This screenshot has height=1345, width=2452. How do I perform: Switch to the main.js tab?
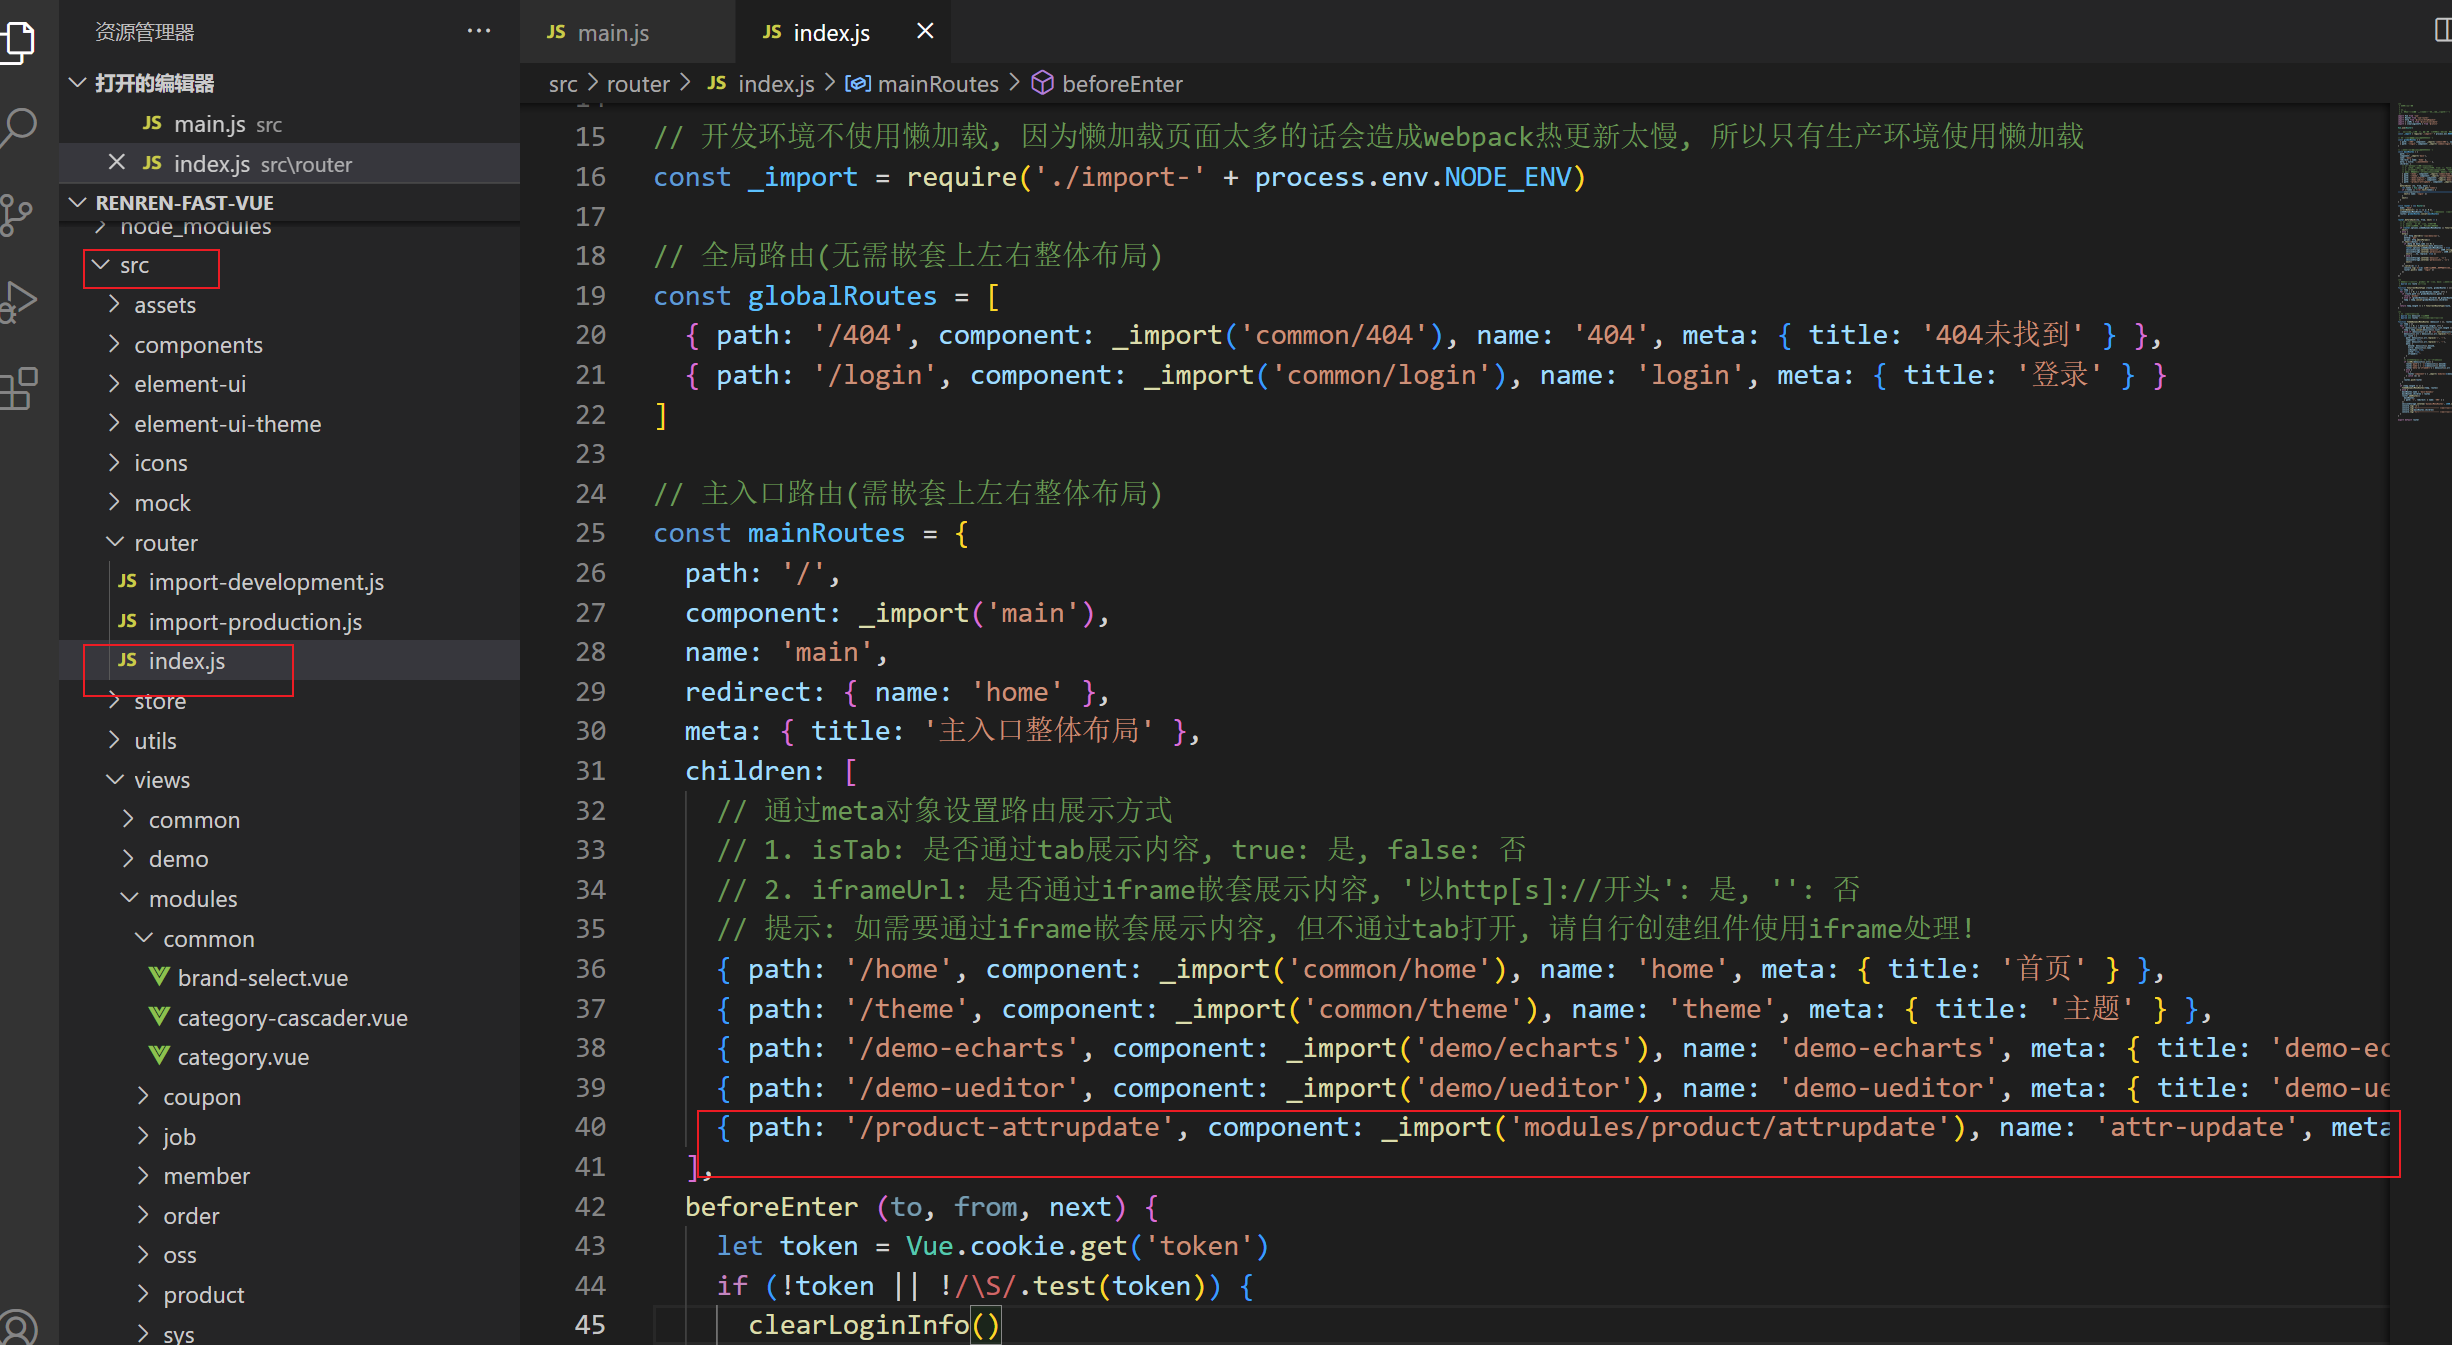[613, 33]
